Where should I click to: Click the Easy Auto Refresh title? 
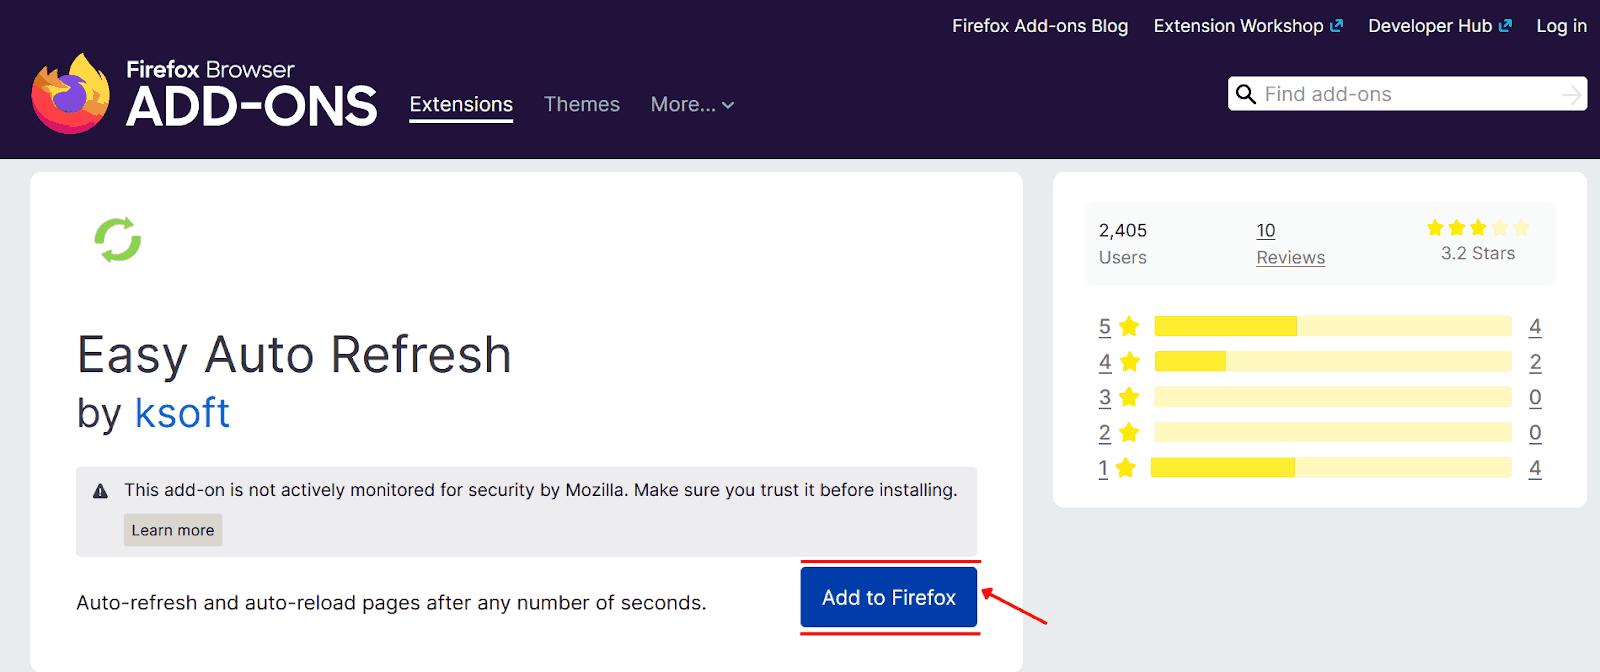point(294,354)
